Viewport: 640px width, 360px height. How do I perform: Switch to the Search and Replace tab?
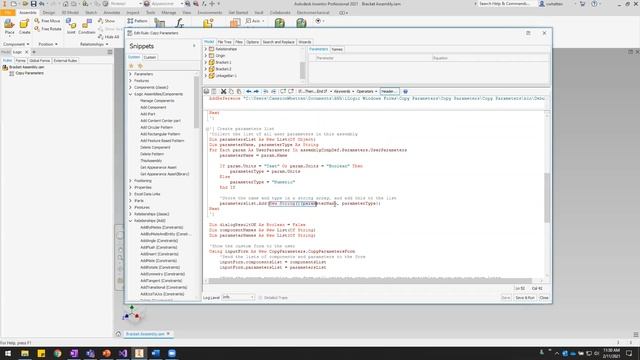pos(278,42)
